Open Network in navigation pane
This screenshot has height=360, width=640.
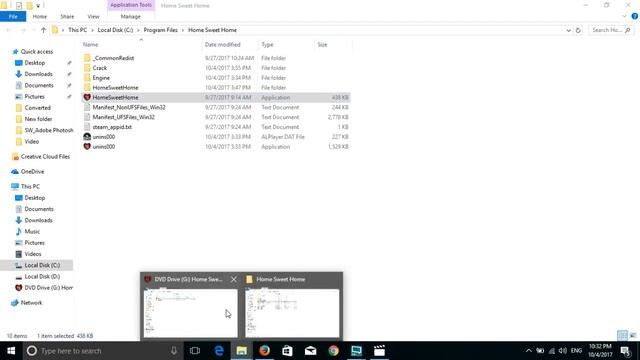[x=31, y=302]
